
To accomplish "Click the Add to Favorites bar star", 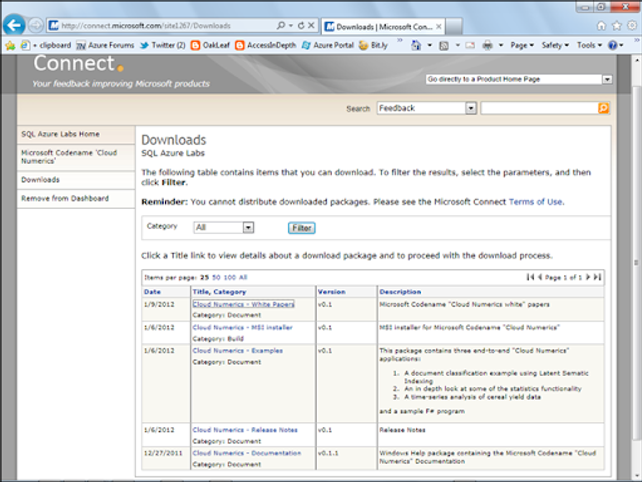I will 10,45.
